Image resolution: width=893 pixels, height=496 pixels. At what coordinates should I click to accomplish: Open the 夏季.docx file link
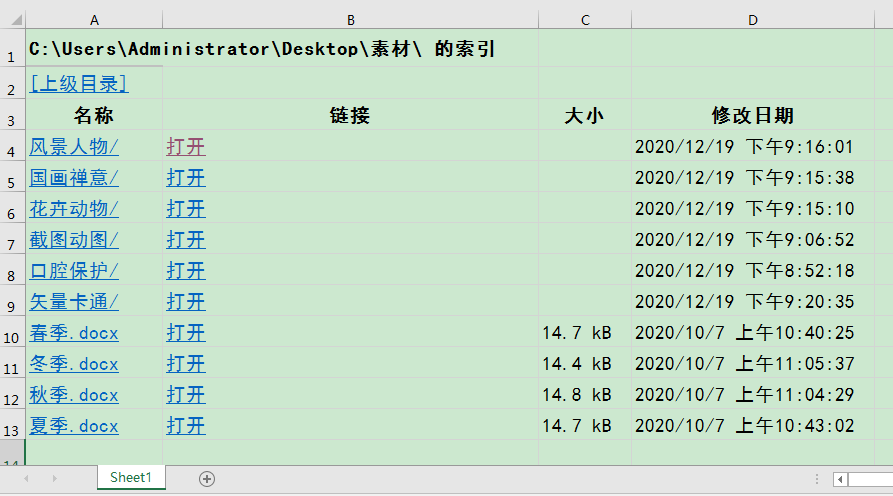click(74, 425)
